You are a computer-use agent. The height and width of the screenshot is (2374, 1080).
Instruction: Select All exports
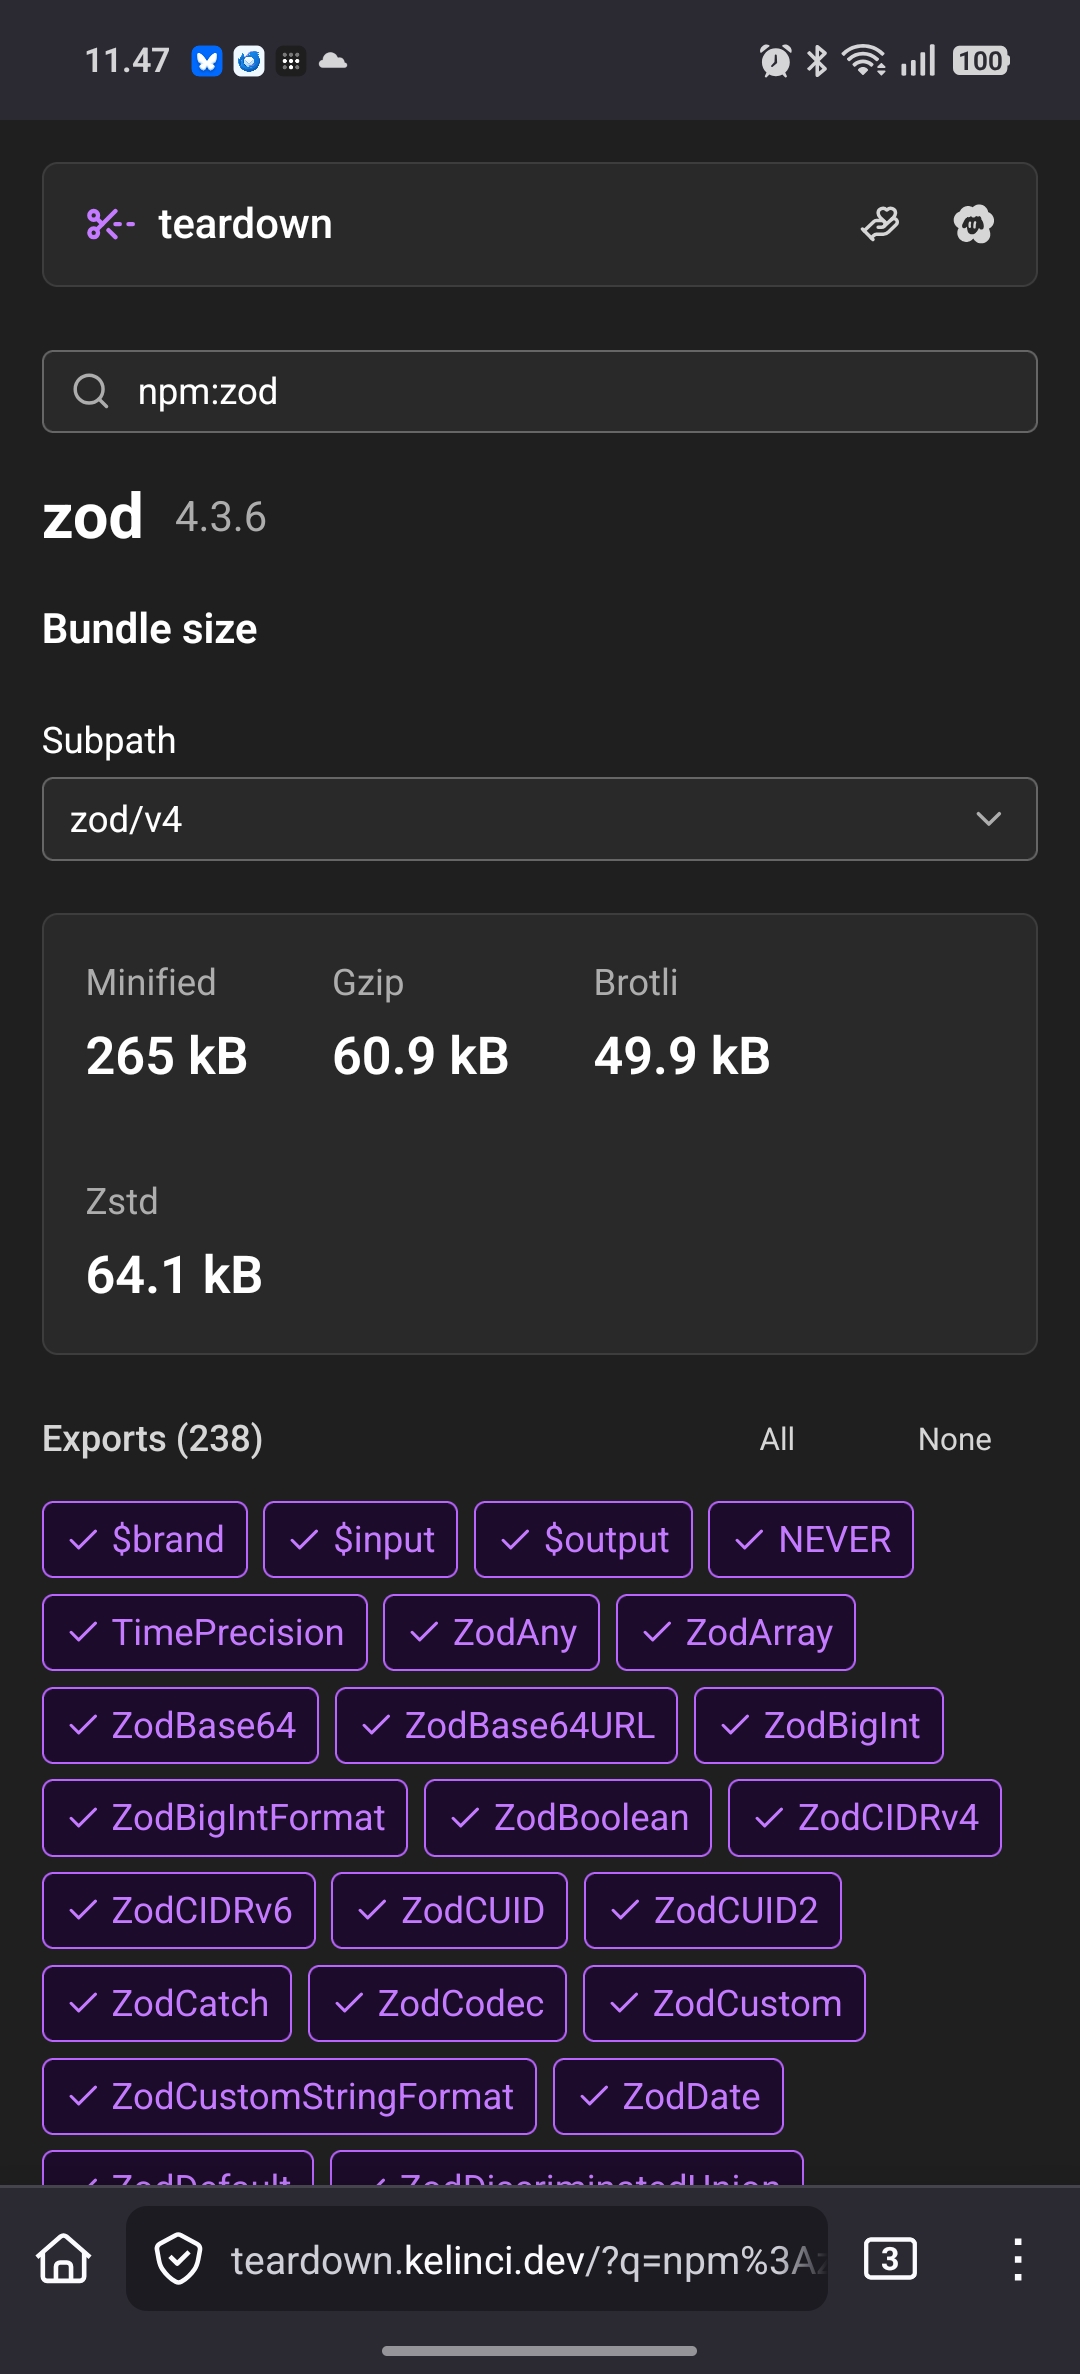(x=777, y=1439)
